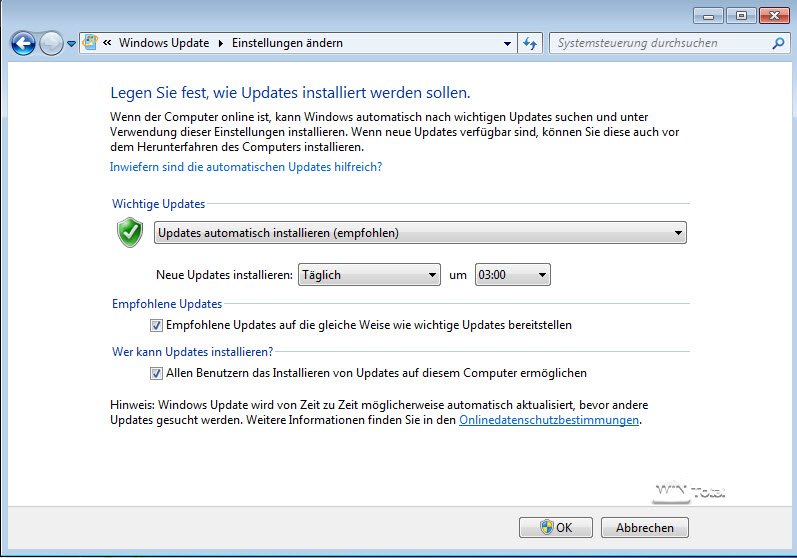This screenshot has width=797, height=558.
Task: Close the window with red X
Action: [774, 16]
